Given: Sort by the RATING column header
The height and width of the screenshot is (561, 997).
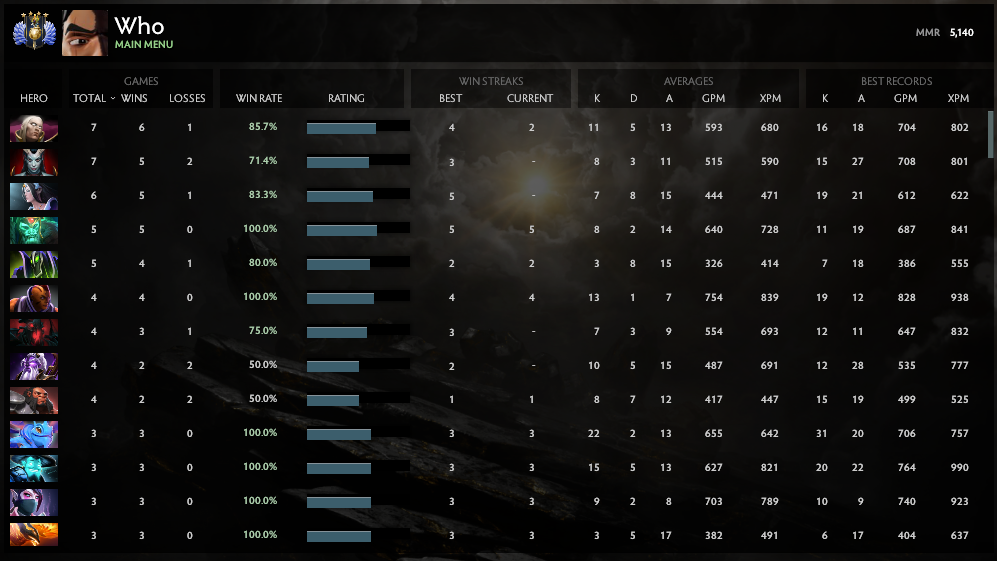Looking at the screenshot, I should [346, 98].
